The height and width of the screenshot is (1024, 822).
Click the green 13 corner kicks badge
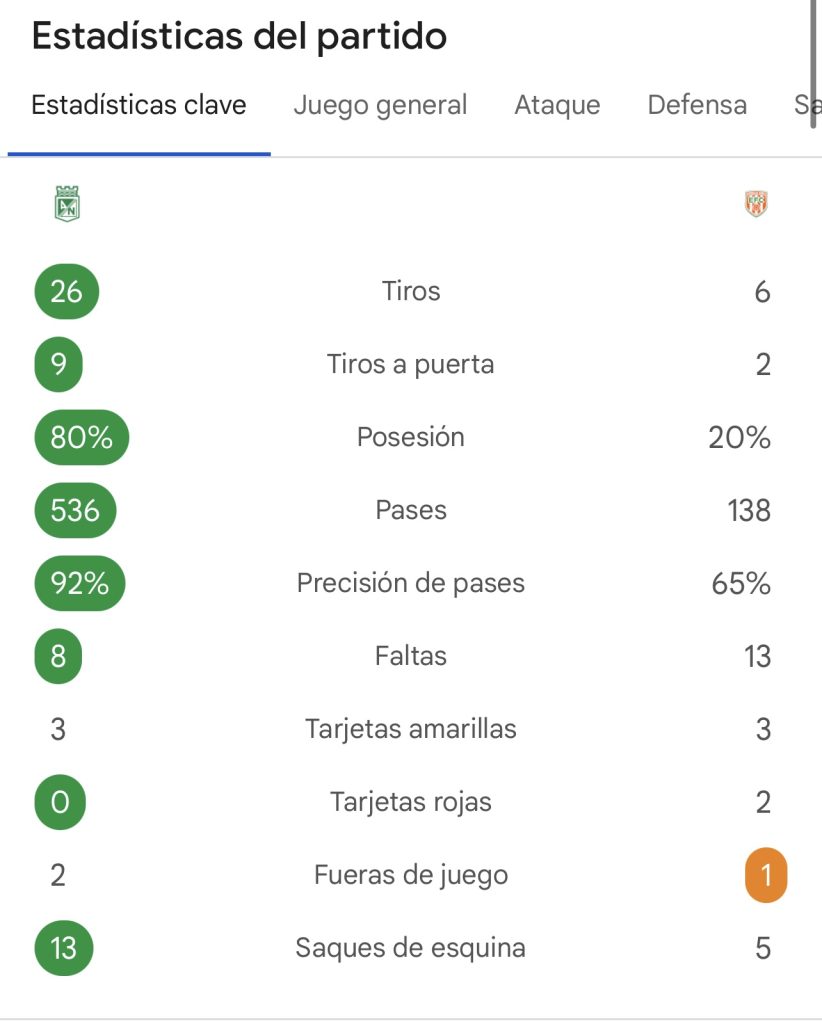click(x=63, y=948)
